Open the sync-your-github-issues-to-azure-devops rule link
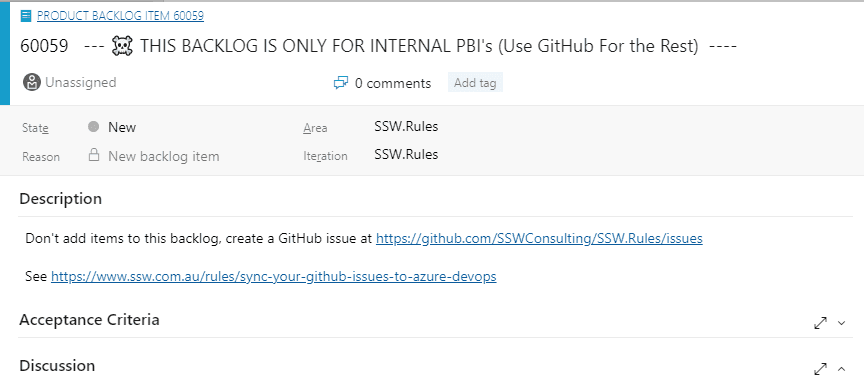 coord(274,276)
